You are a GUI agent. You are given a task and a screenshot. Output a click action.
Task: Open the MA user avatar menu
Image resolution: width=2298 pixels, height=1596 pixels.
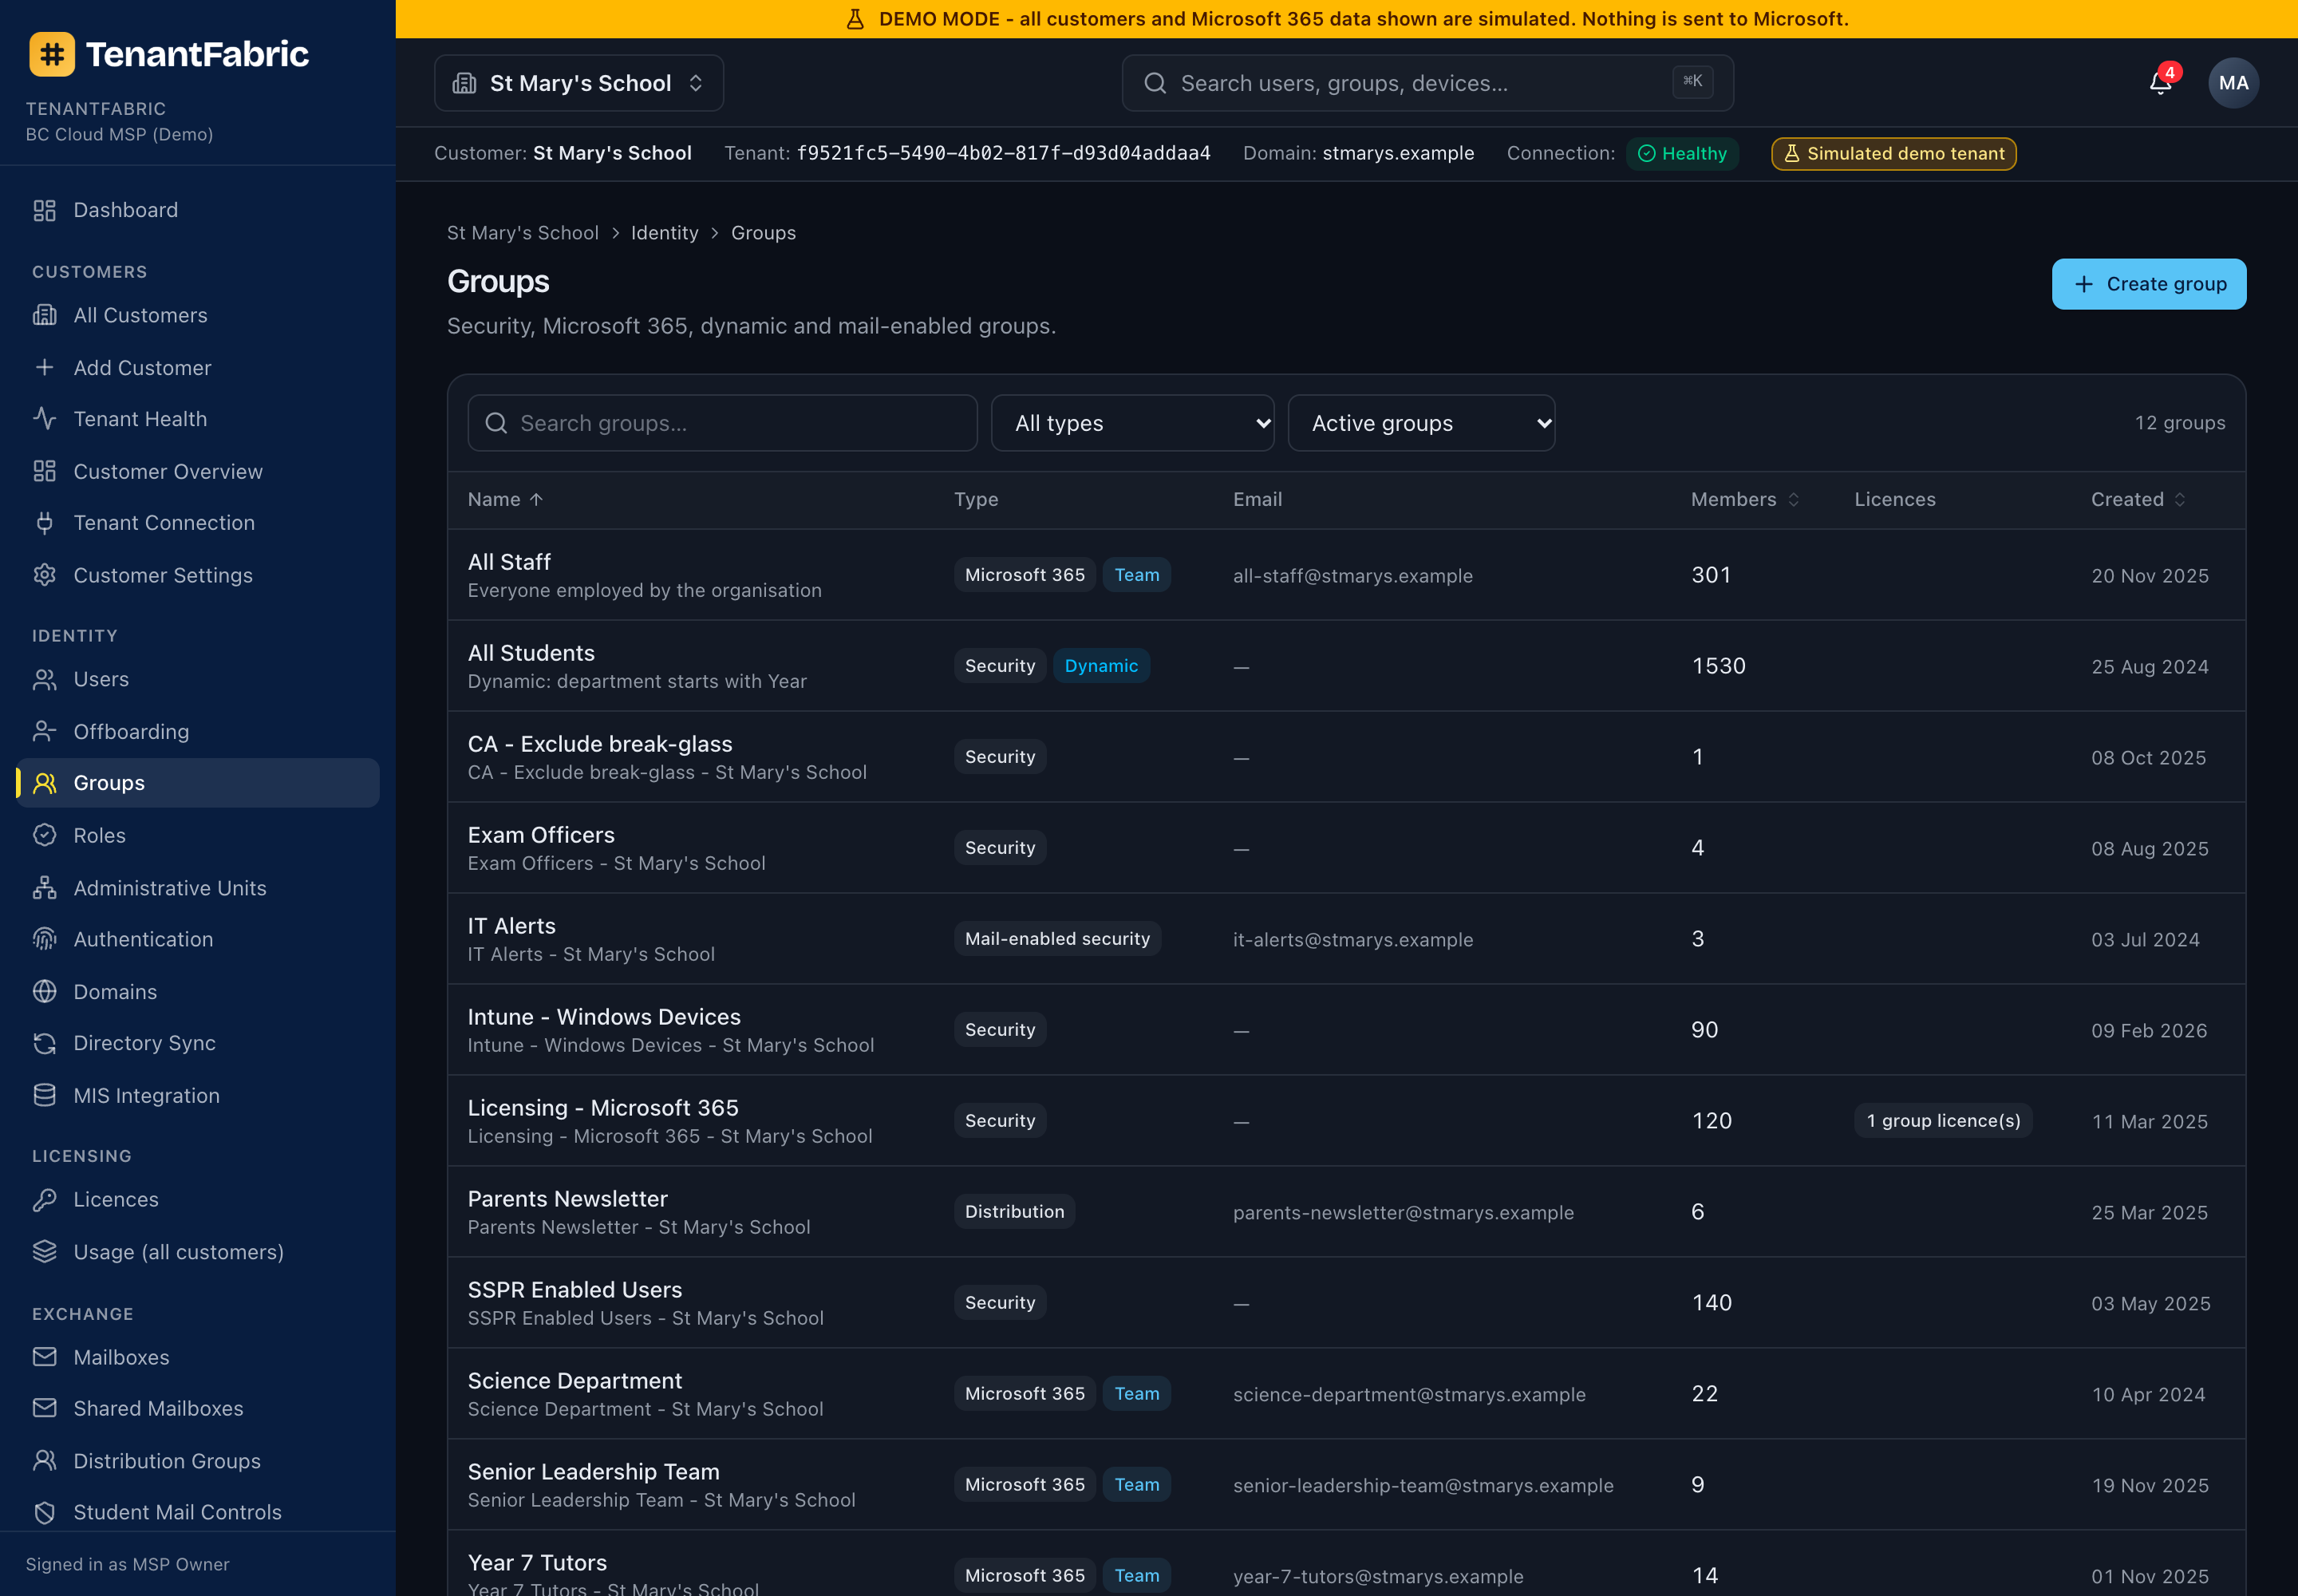pyautogui.click(x=2233, y=83)
